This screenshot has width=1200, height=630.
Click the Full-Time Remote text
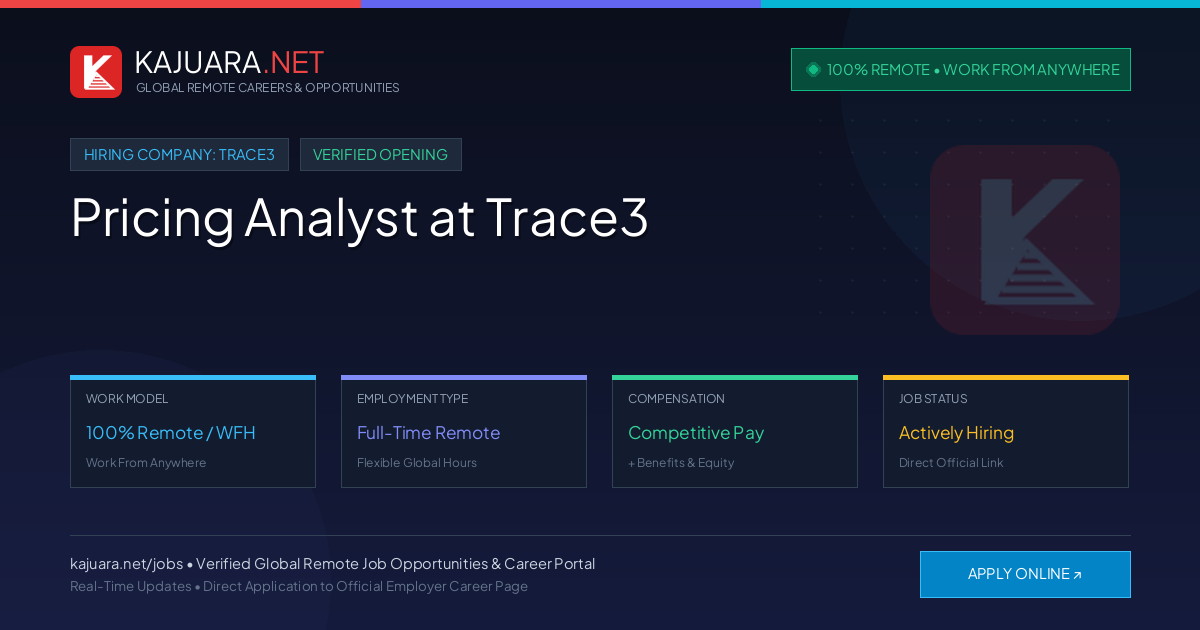428,433
